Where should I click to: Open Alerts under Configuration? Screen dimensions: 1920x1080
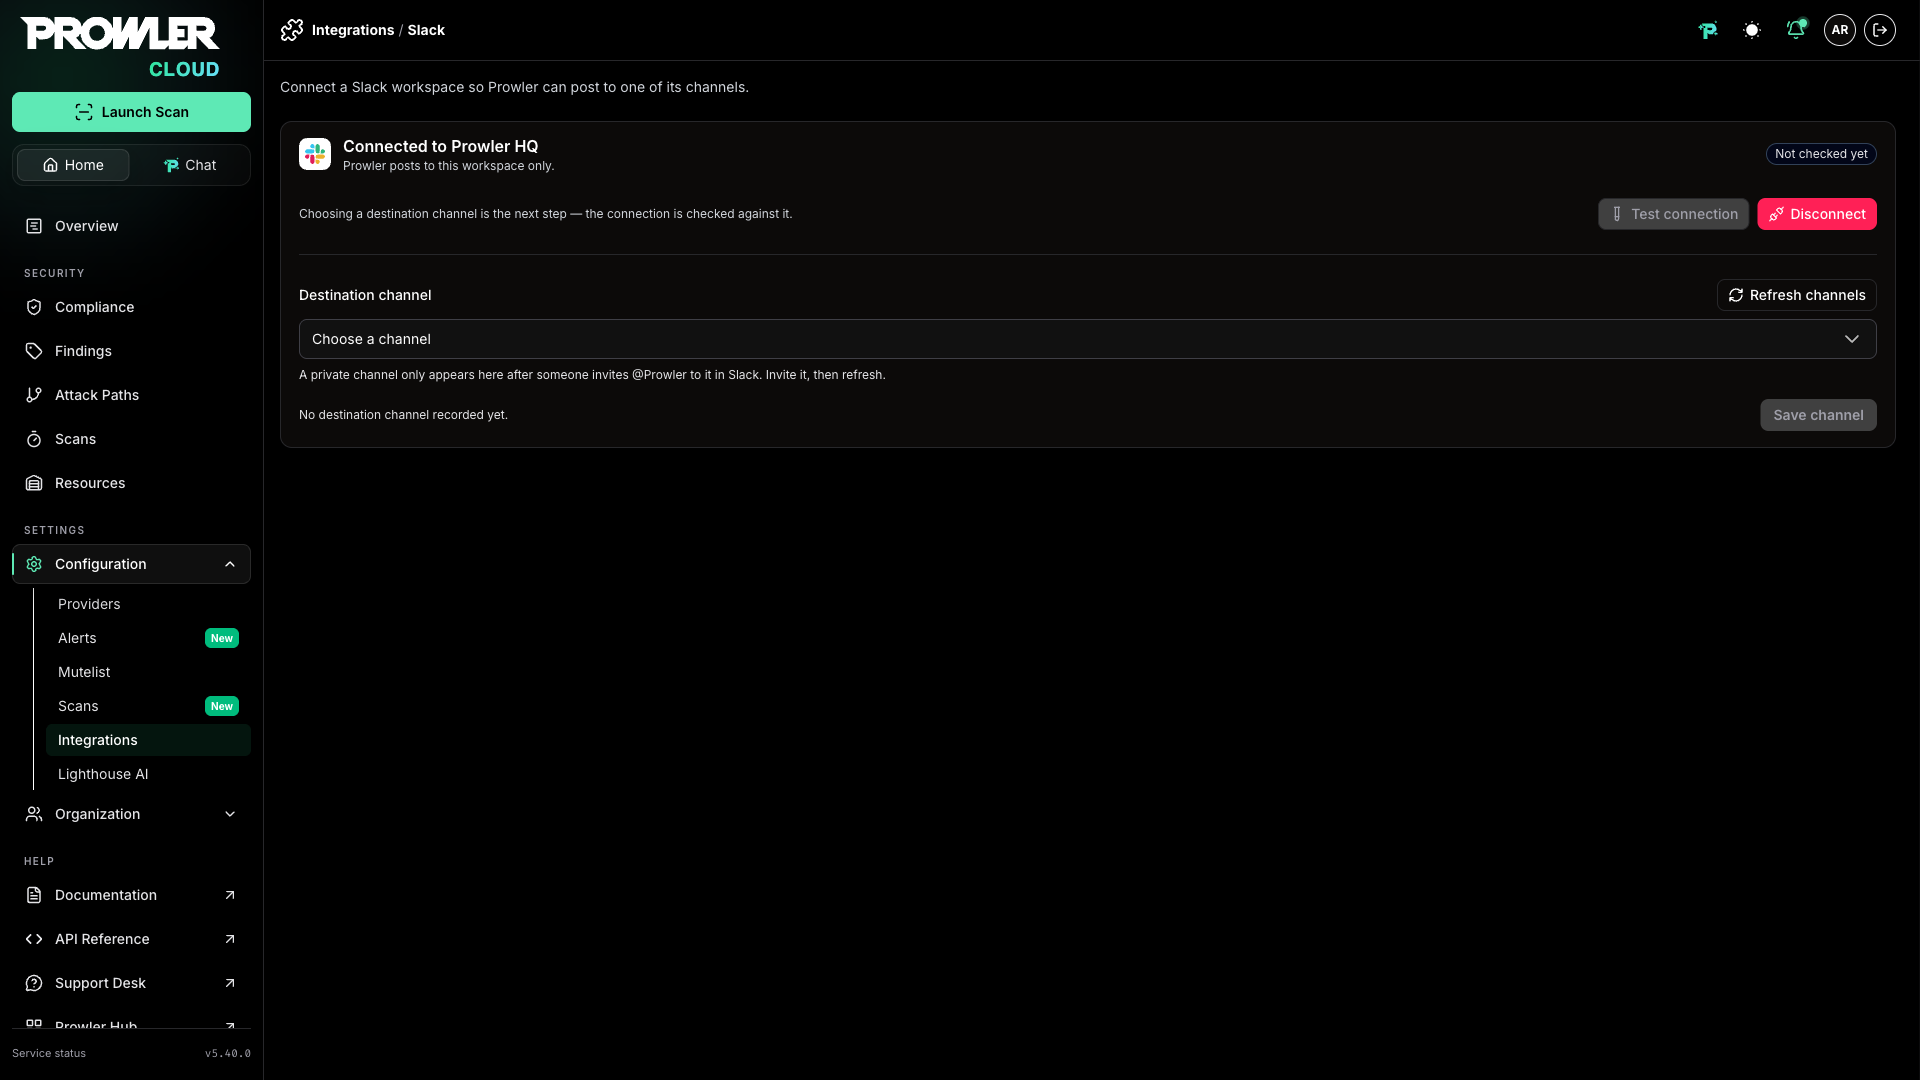point(148,638)
